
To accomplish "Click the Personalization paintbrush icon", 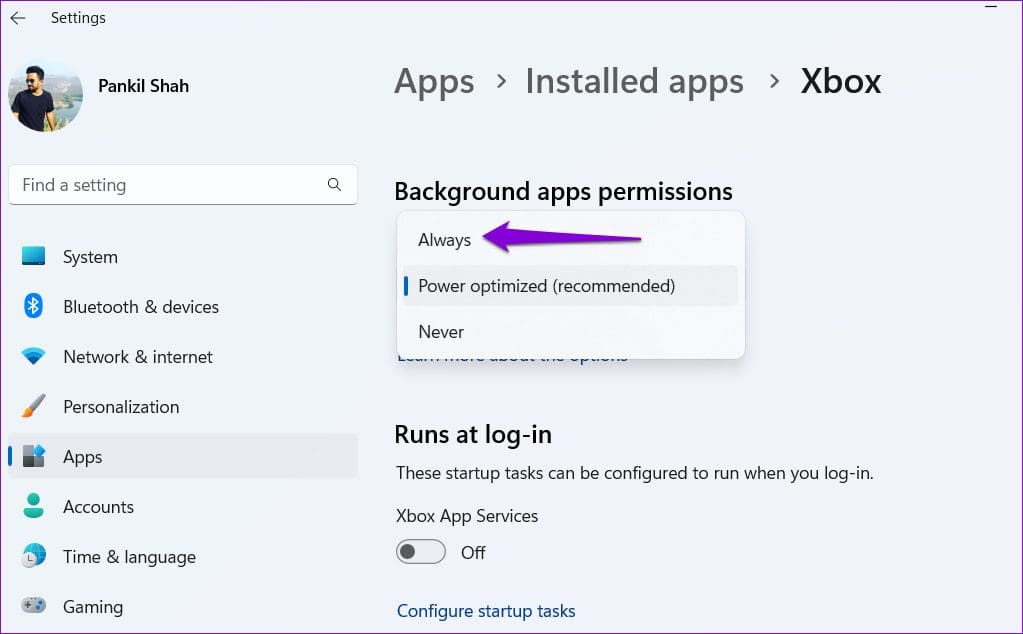I will [x=33, y=406].
